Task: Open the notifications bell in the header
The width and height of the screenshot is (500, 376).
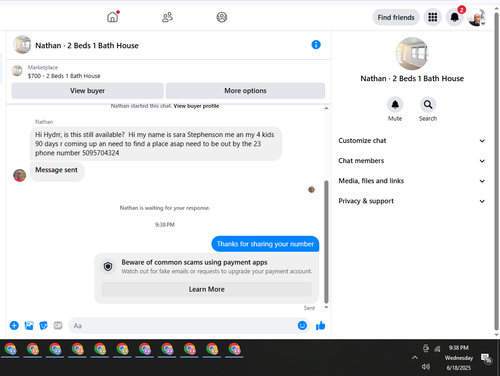Action: [x=455, y=17]
